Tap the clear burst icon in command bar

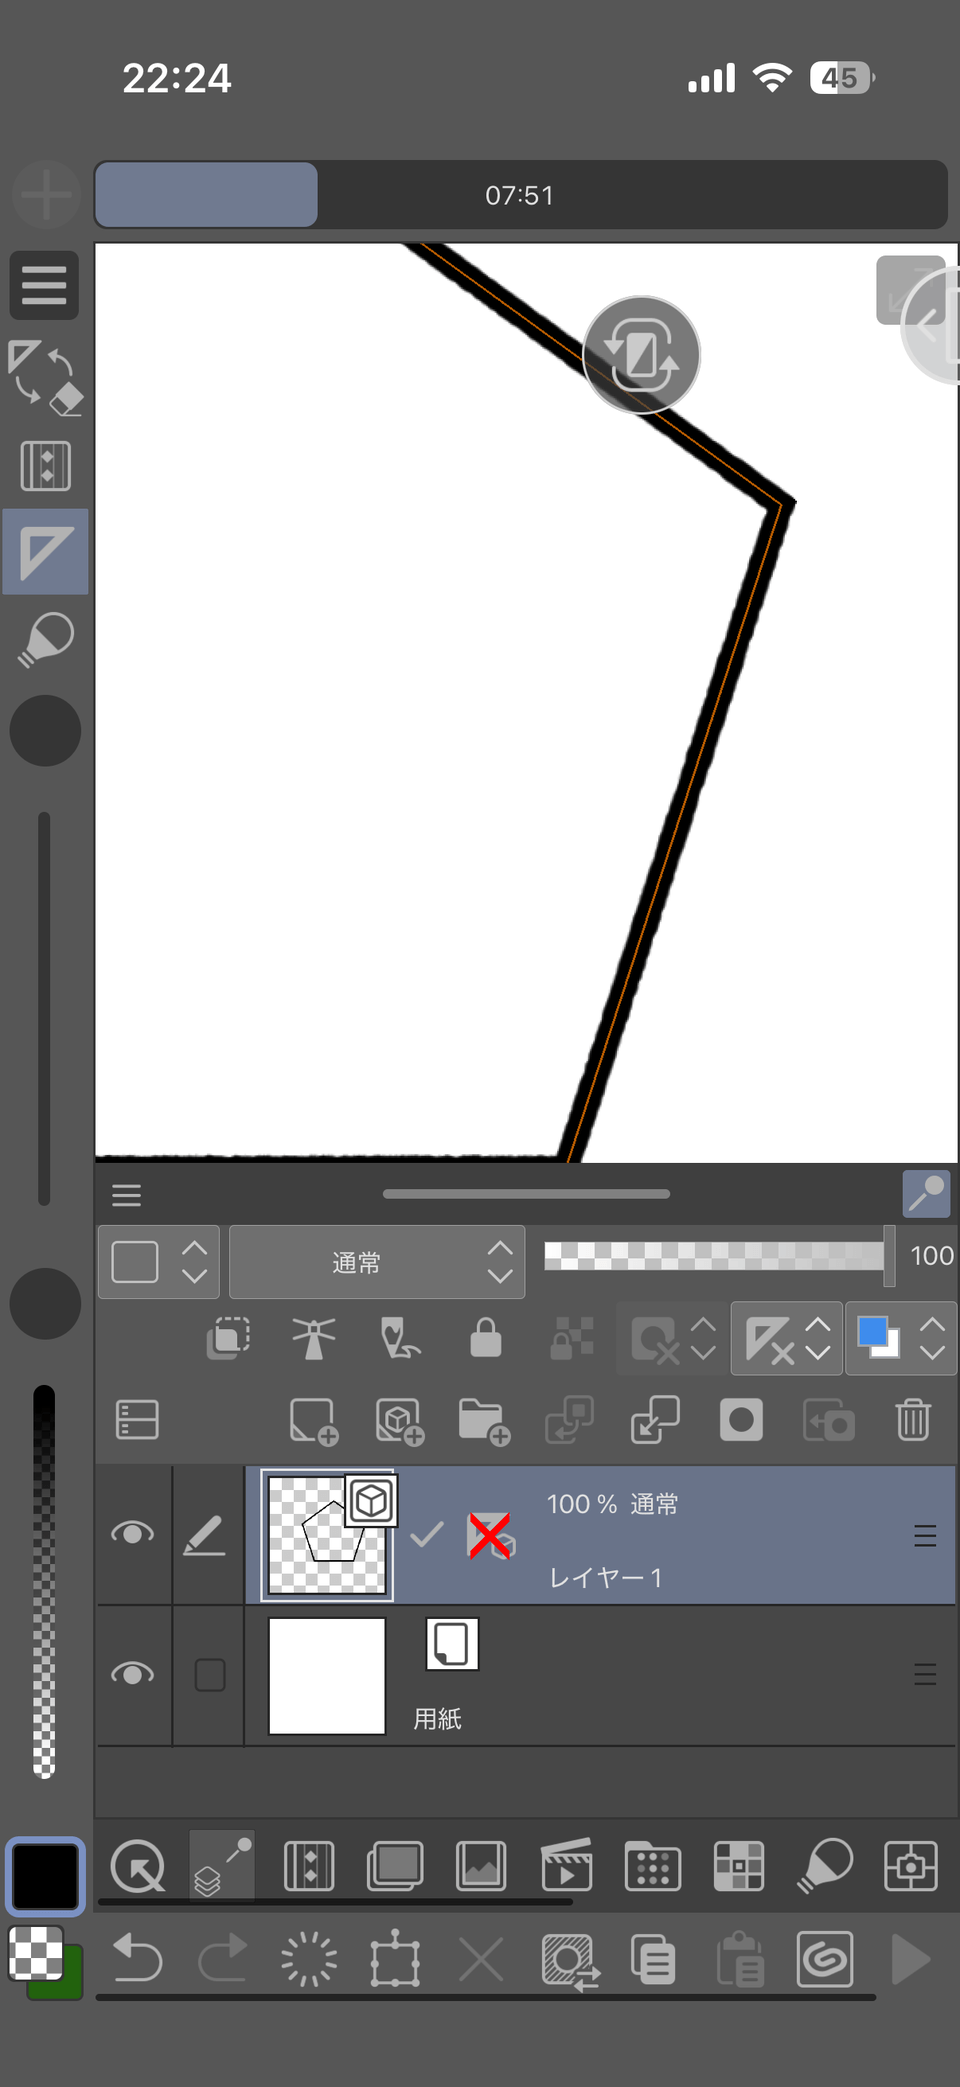pos(309,1959)
